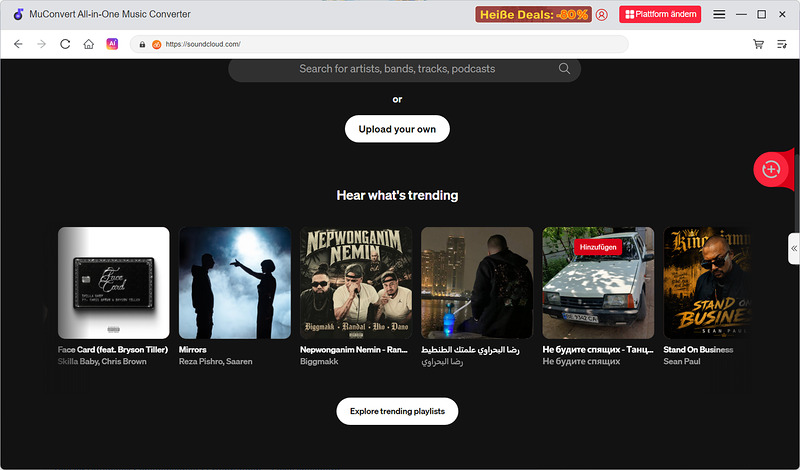
Task: Open artist Biggmakk link
Action: pyautogui.click(x=319, y=361)
